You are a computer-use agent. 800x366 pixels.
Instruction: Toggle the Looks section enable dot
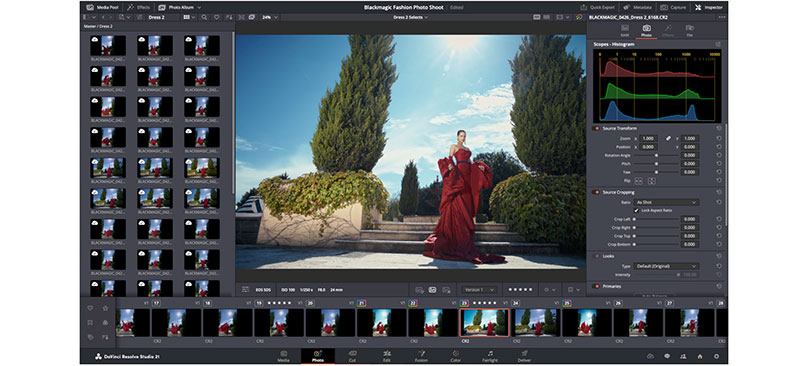[x=596, y=256]
